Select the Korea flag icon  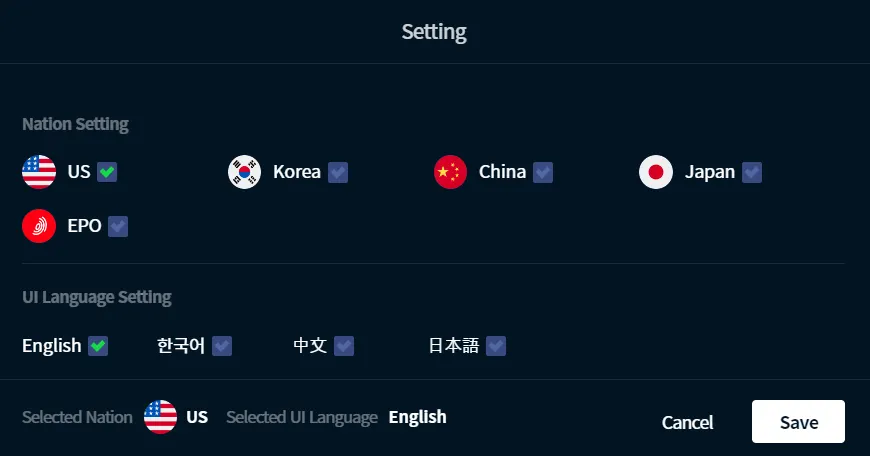[245, 172]
